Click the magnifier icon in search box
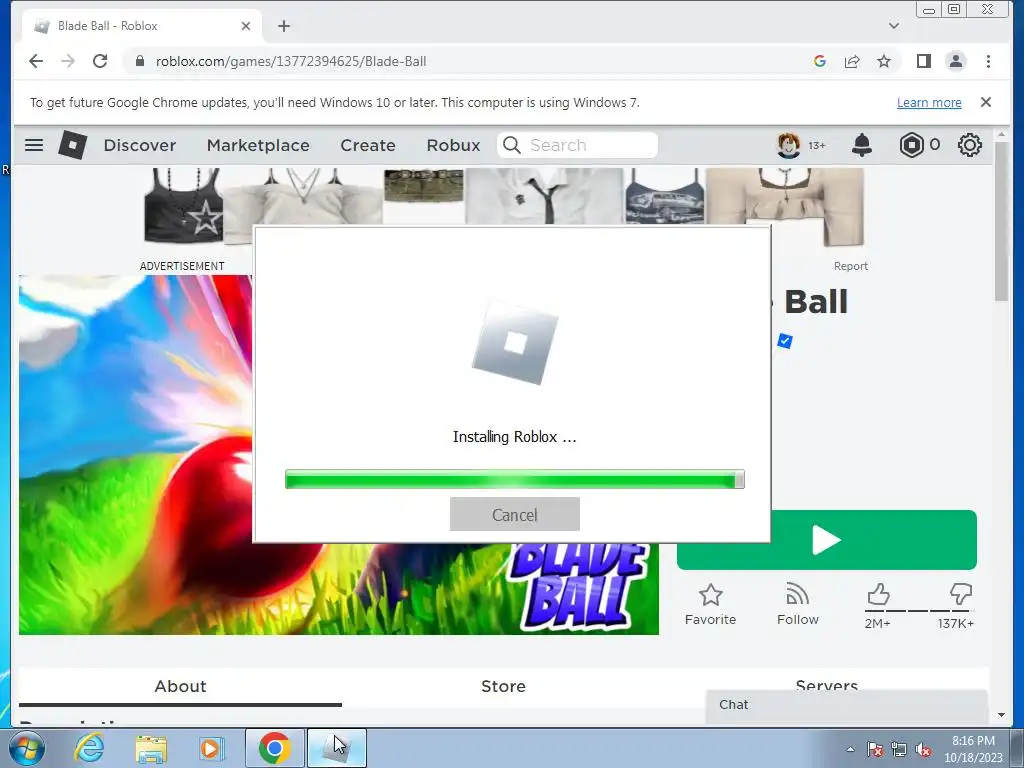 pos(512,145)
